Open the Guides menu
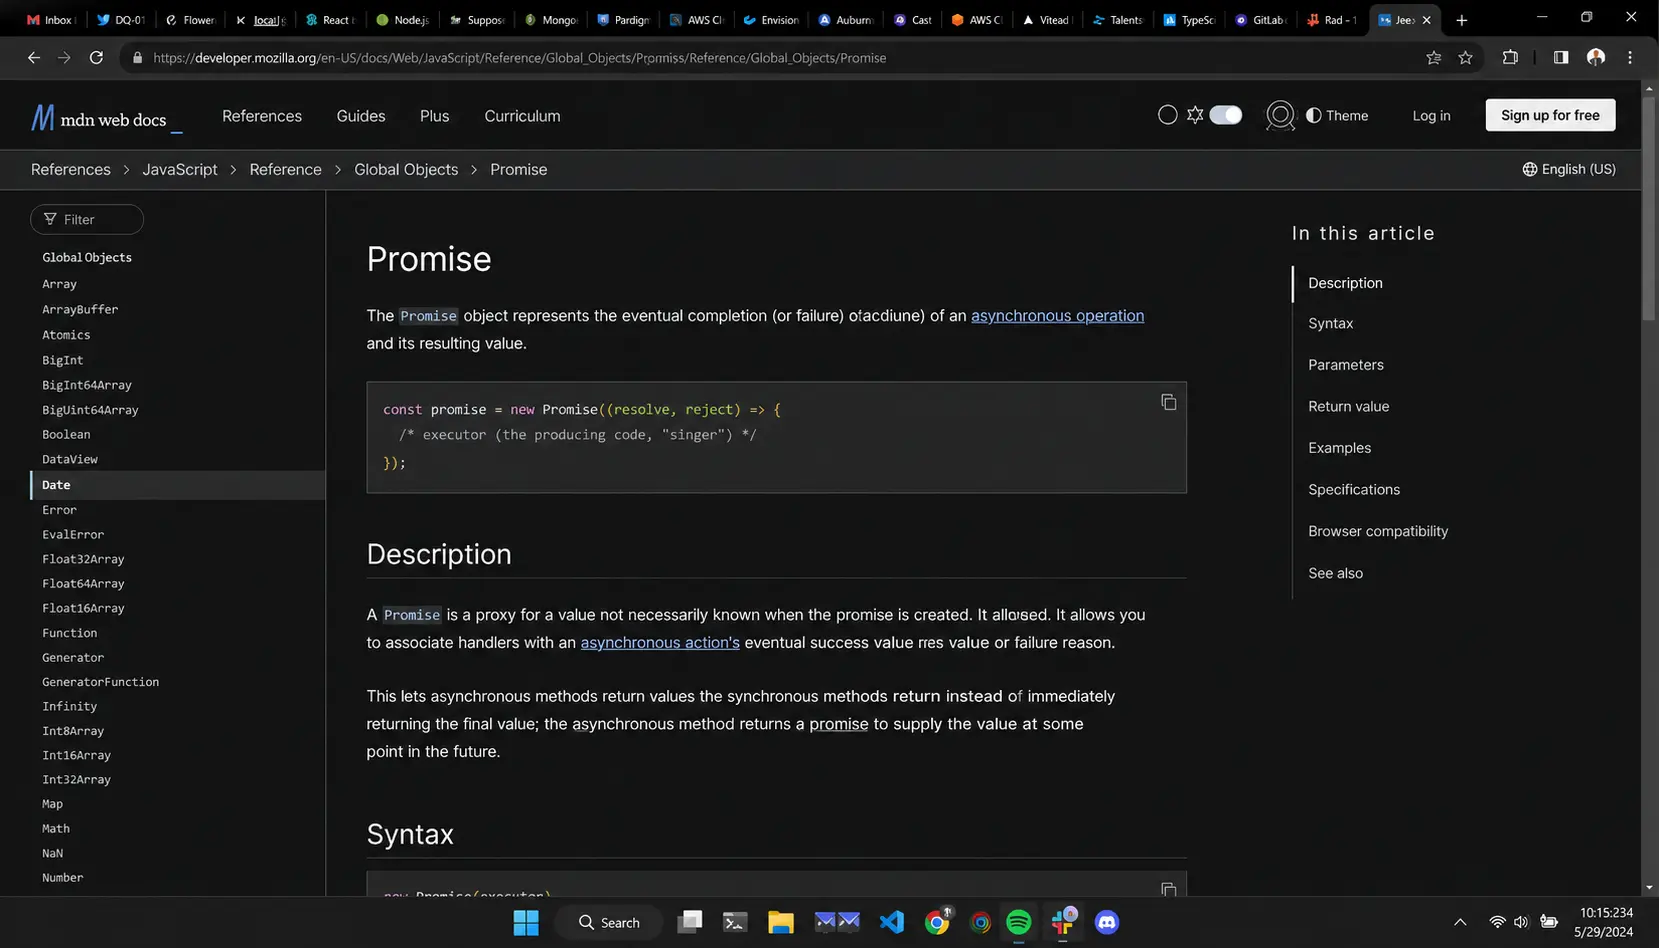The height and width of the screenshot is (948, 1659). click(x=361, y=116)
